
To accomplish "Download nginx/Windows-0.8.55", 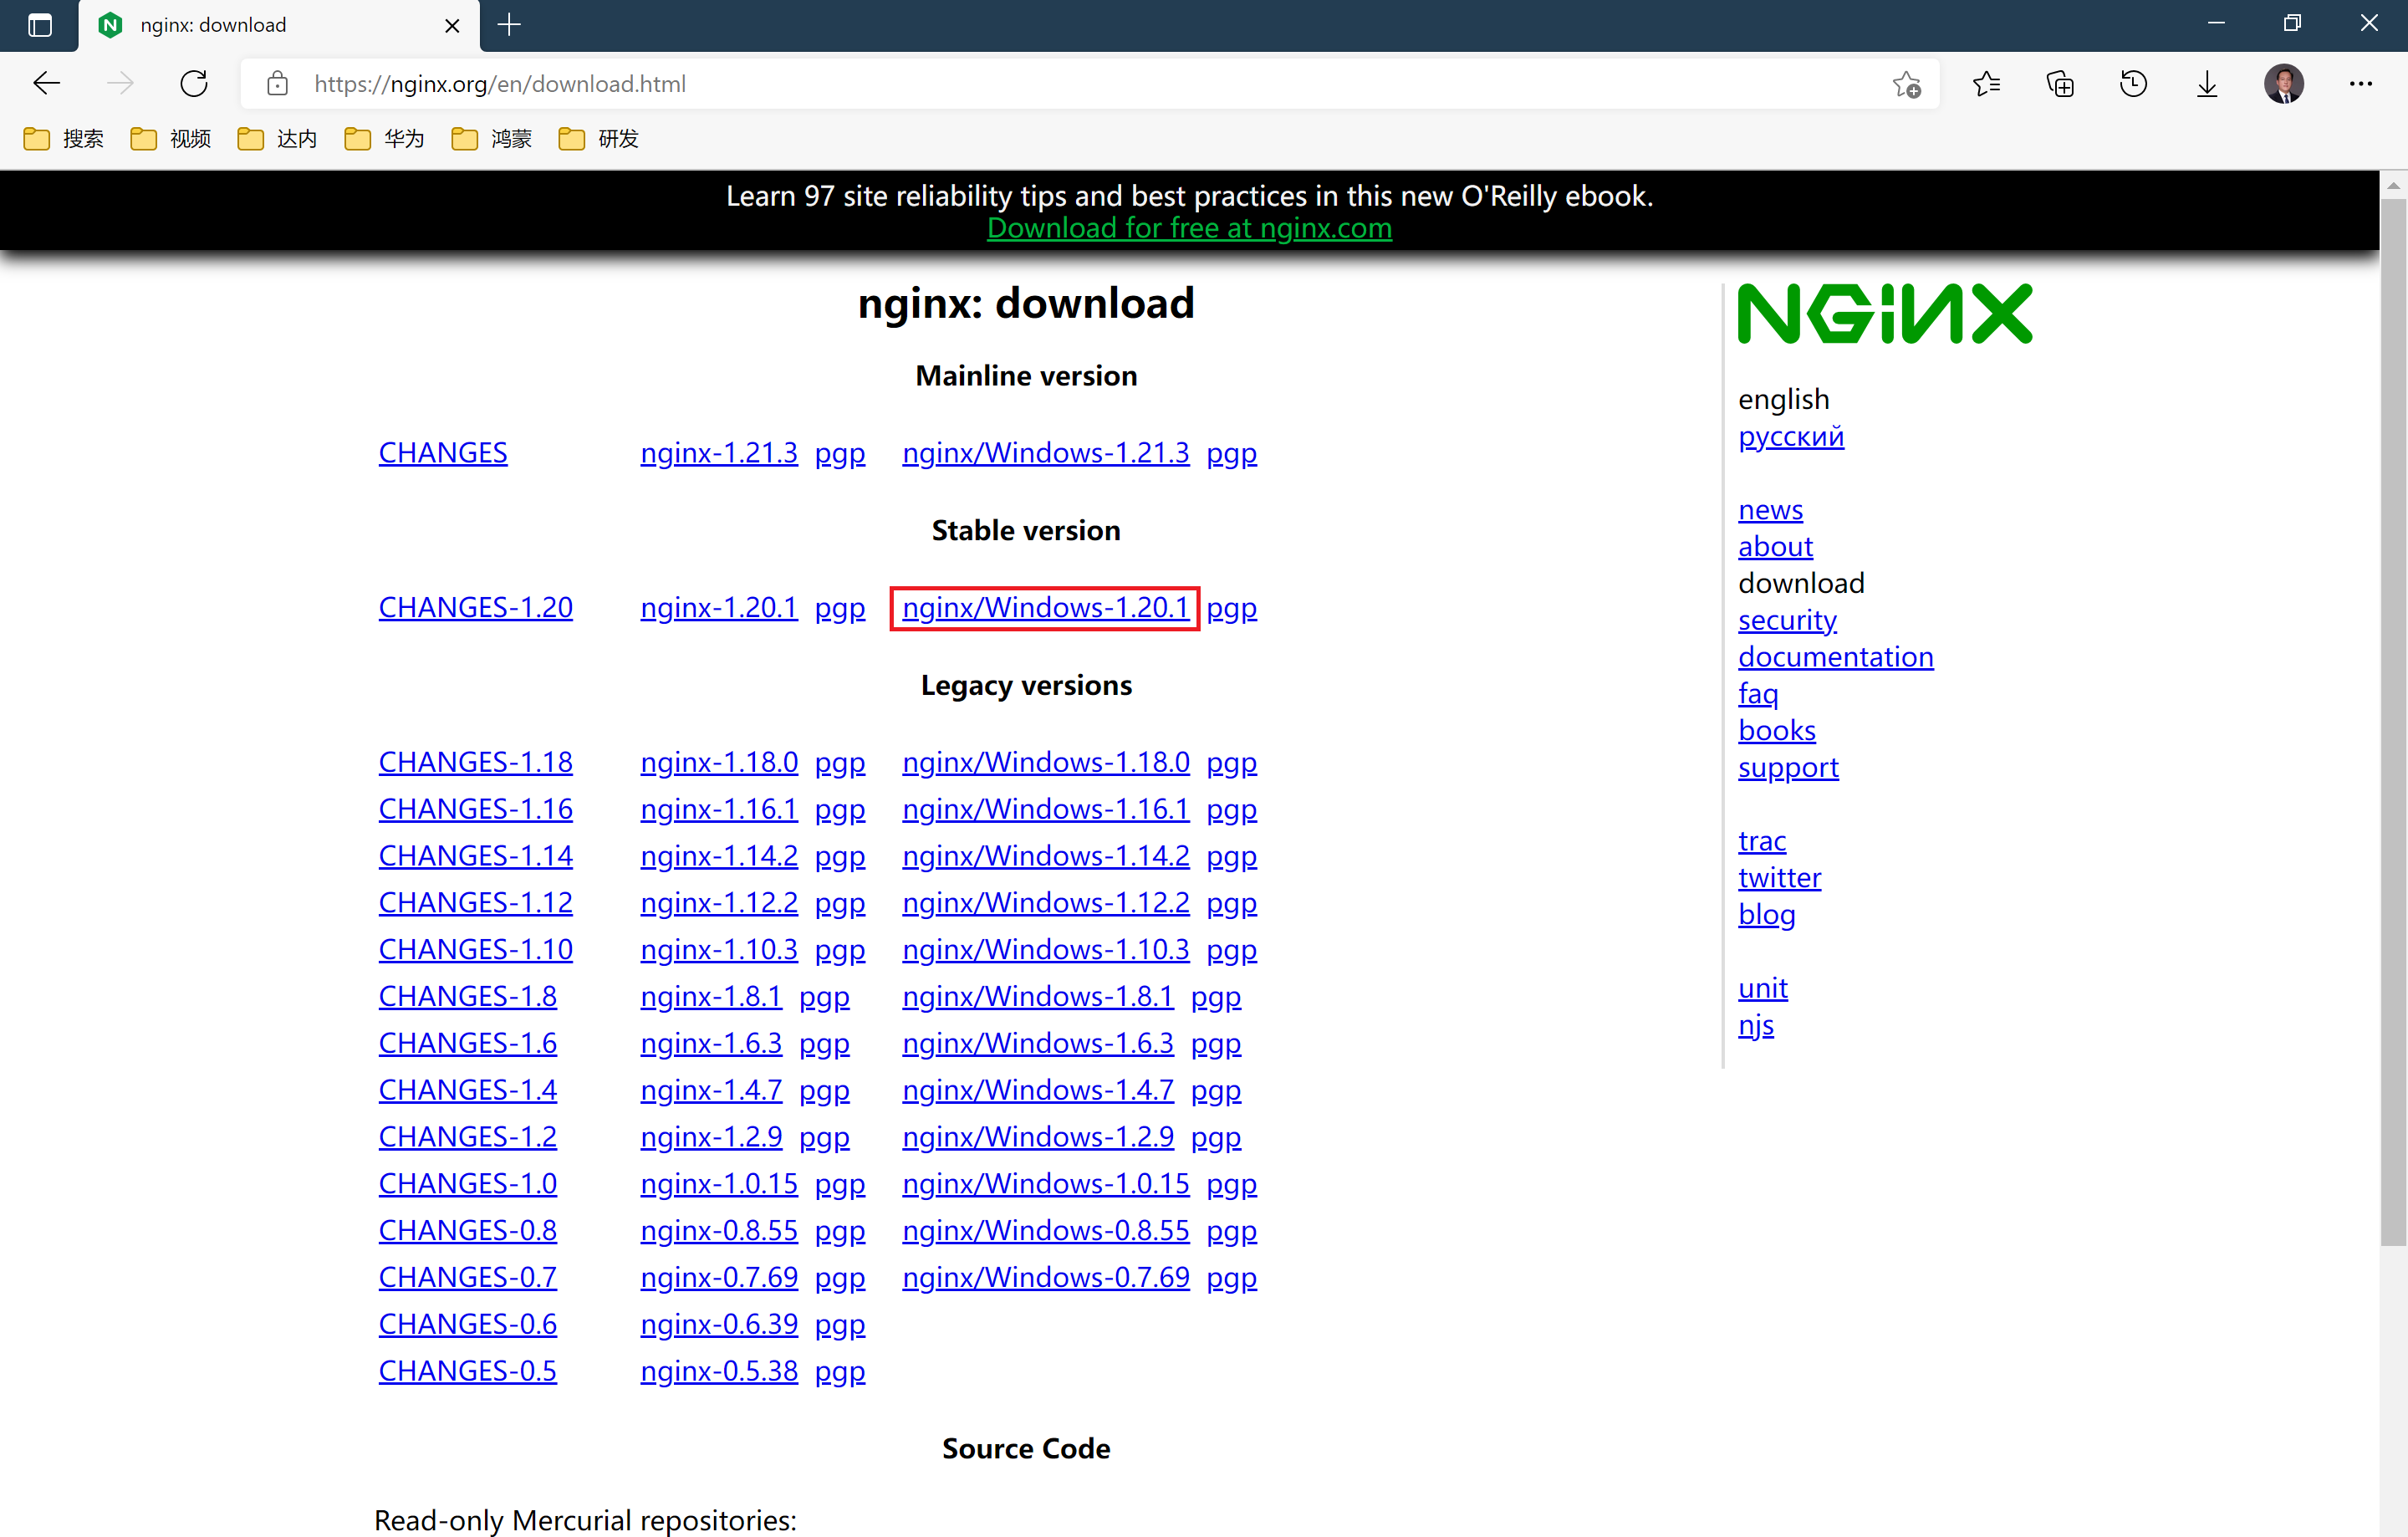I will click(1046, 1231).
